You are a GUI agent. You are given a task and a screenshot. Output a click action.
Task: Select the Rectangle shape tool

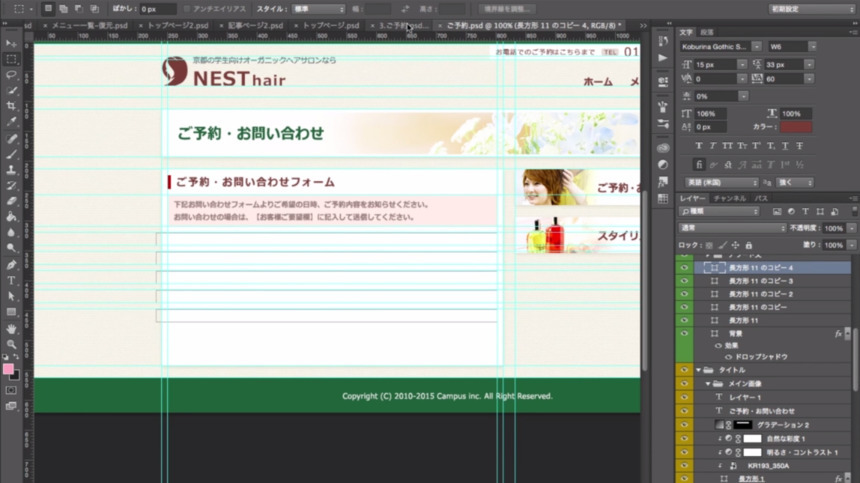click(11, 312)
